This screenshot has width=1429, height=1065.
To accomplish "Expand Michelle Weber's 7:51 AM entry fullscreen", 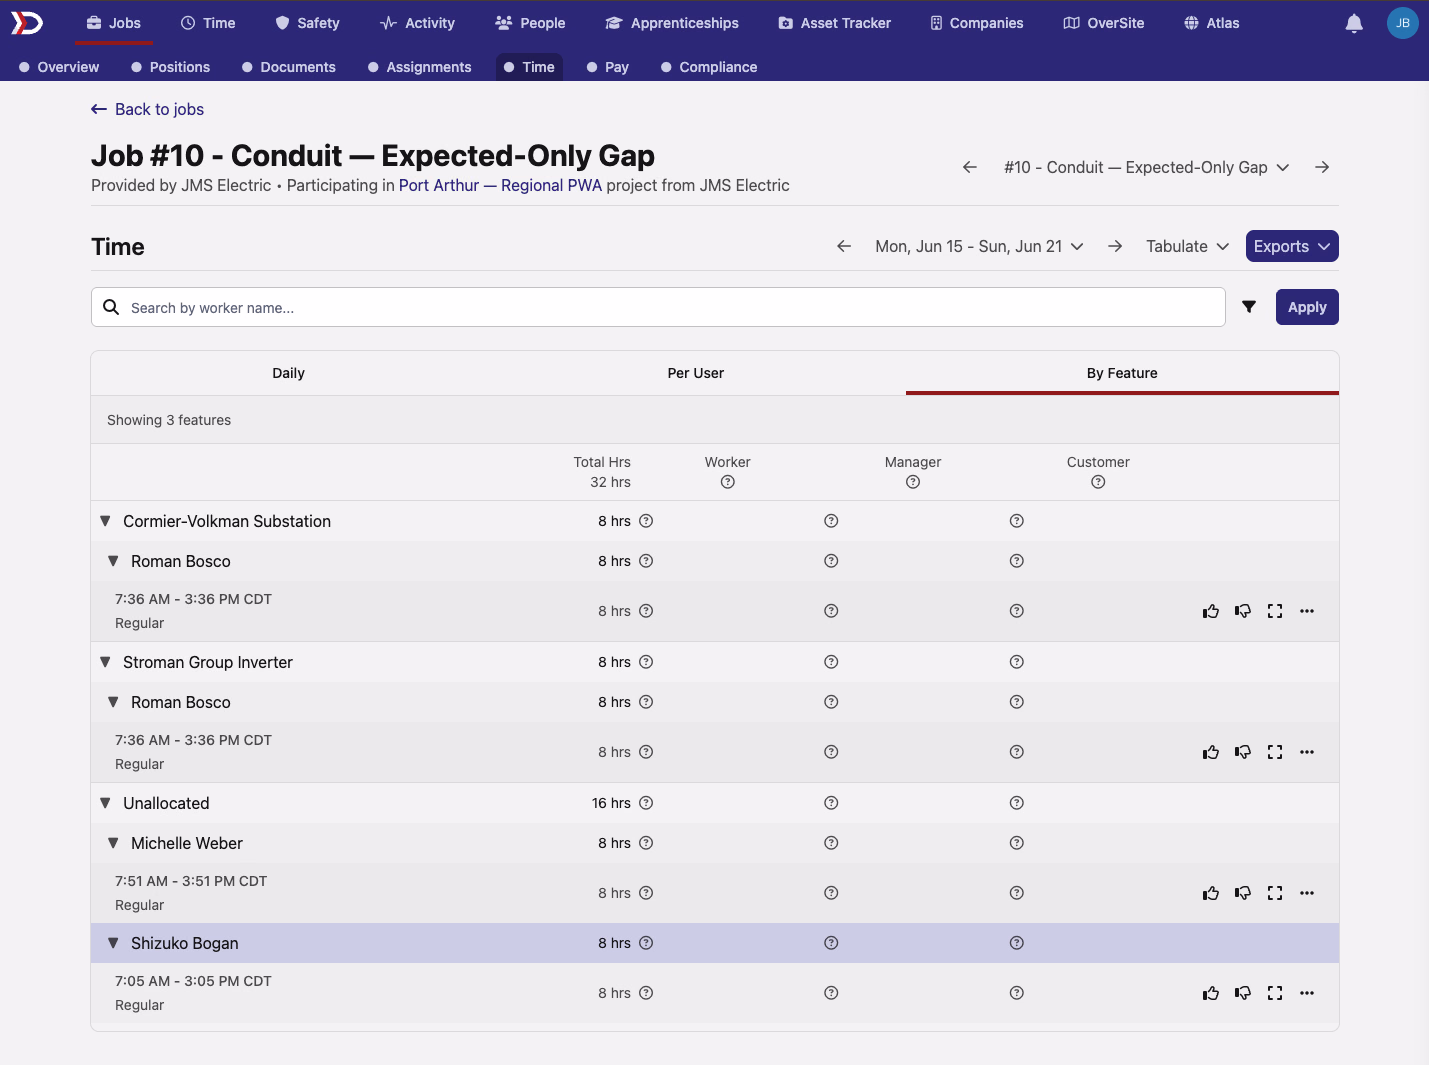I will click(1275, 893).
